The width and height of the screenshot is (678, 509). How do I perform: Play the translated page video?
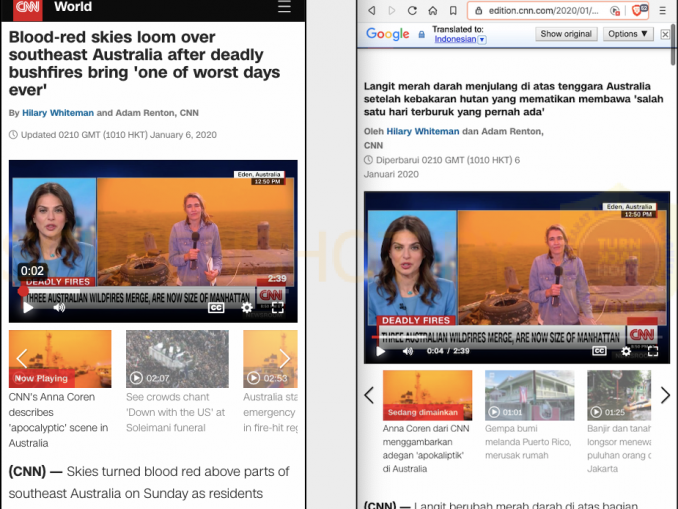pos(381,351)
